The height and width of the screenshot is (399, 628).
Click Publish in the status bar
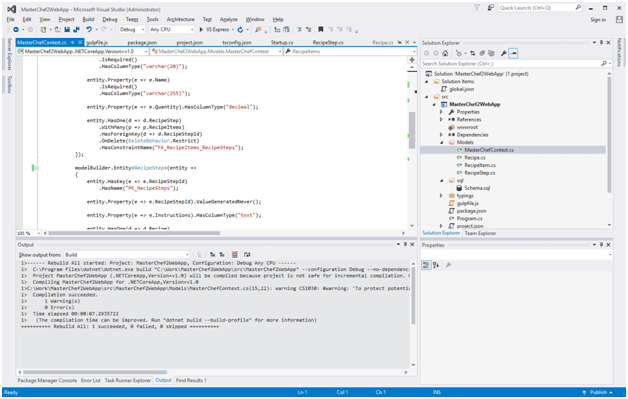[x=598, y=392]
